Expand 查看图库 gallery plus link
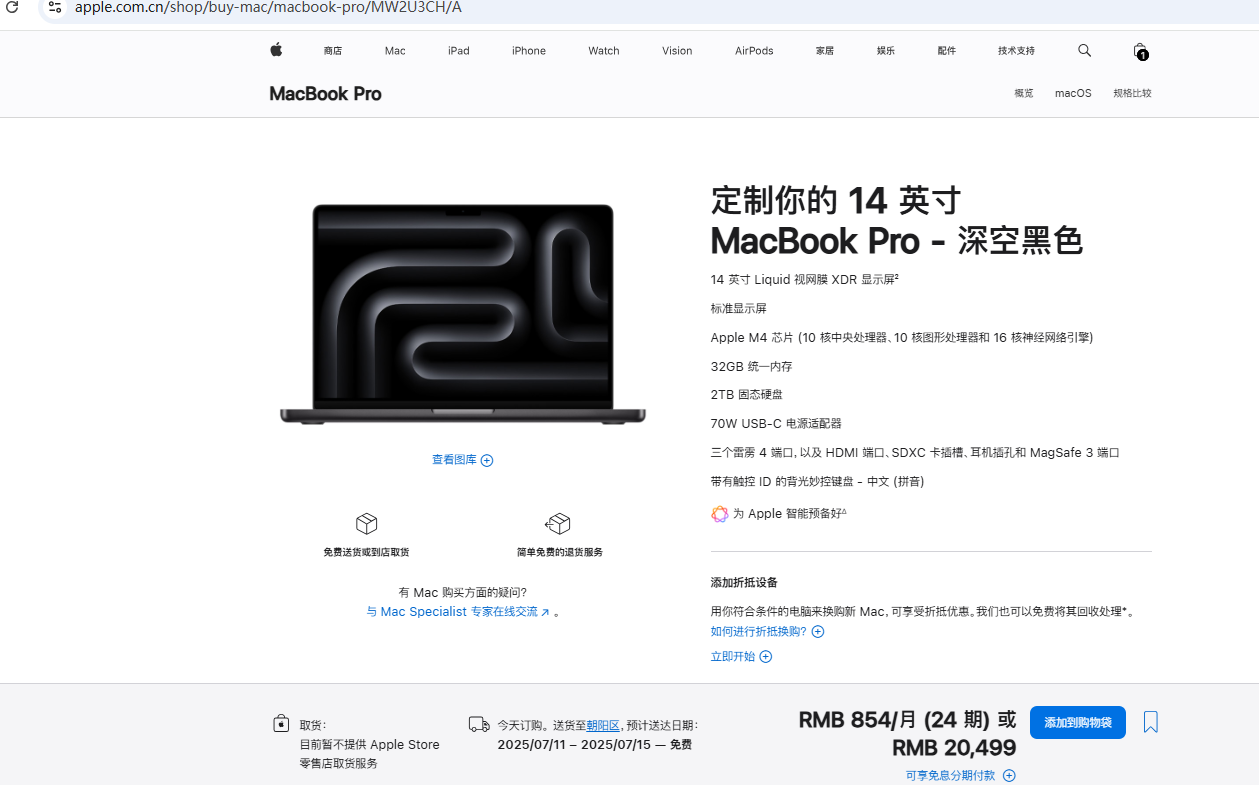Screen dimensions: 1259x785 tap(463, 460)
